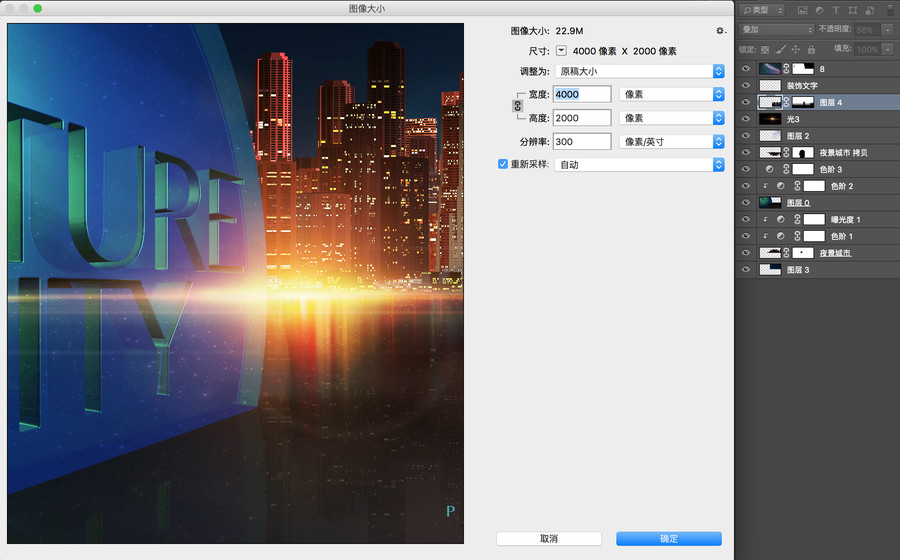Filter layers by shape layer icon
The width and height of the screenshot is (900, 560).
pos(853,10)
